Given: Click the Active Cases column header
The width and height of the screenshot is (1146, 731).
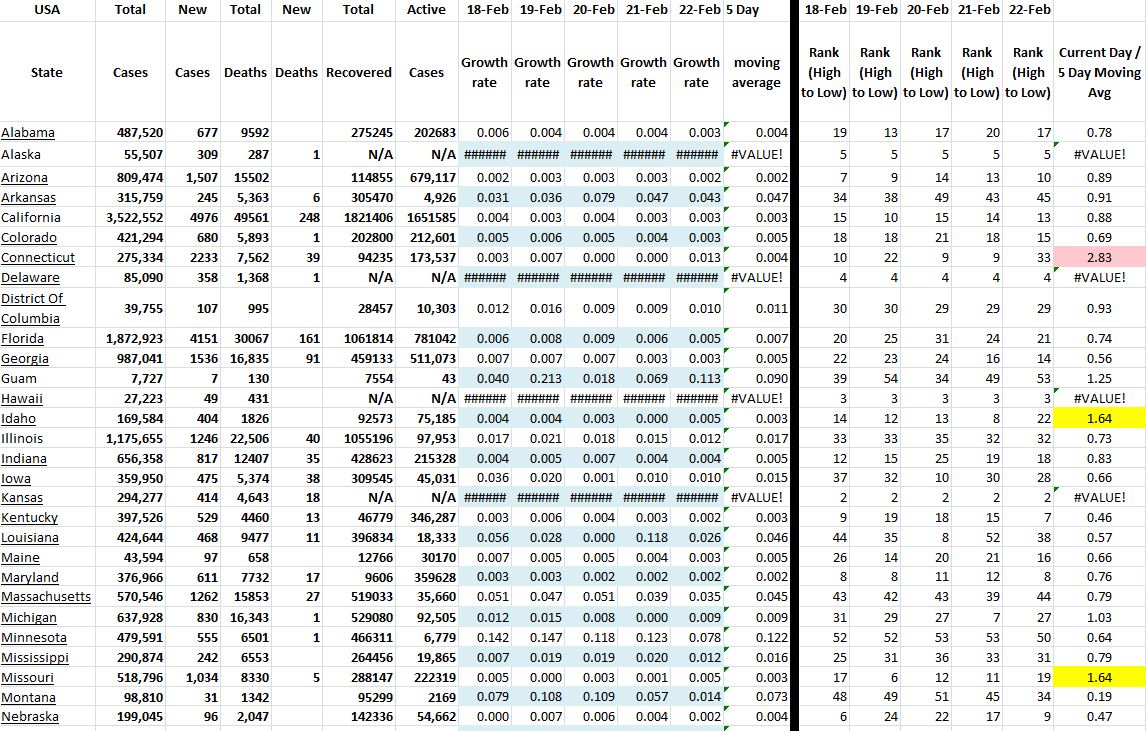Looking at the screenshot, I should (427, 72).
